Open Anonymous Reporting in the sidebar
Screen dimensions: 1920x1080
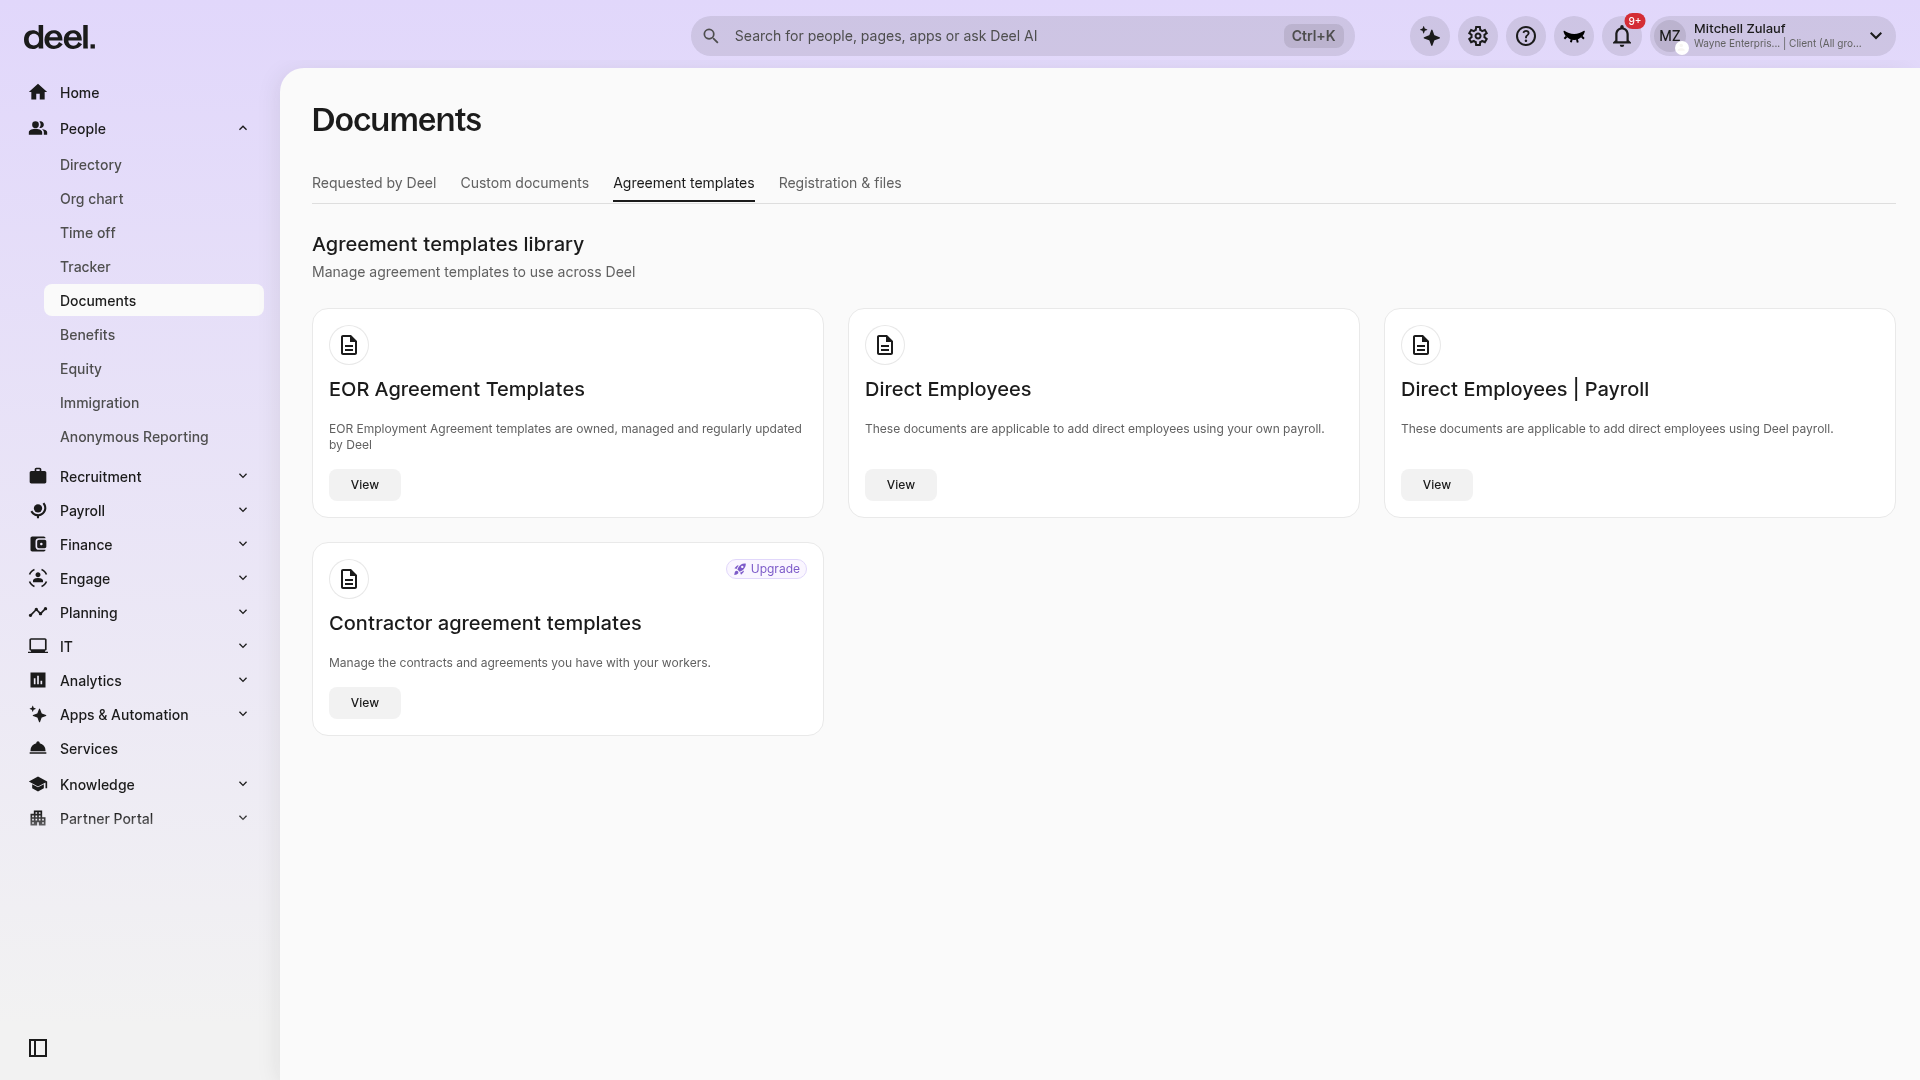coord(154,437)
